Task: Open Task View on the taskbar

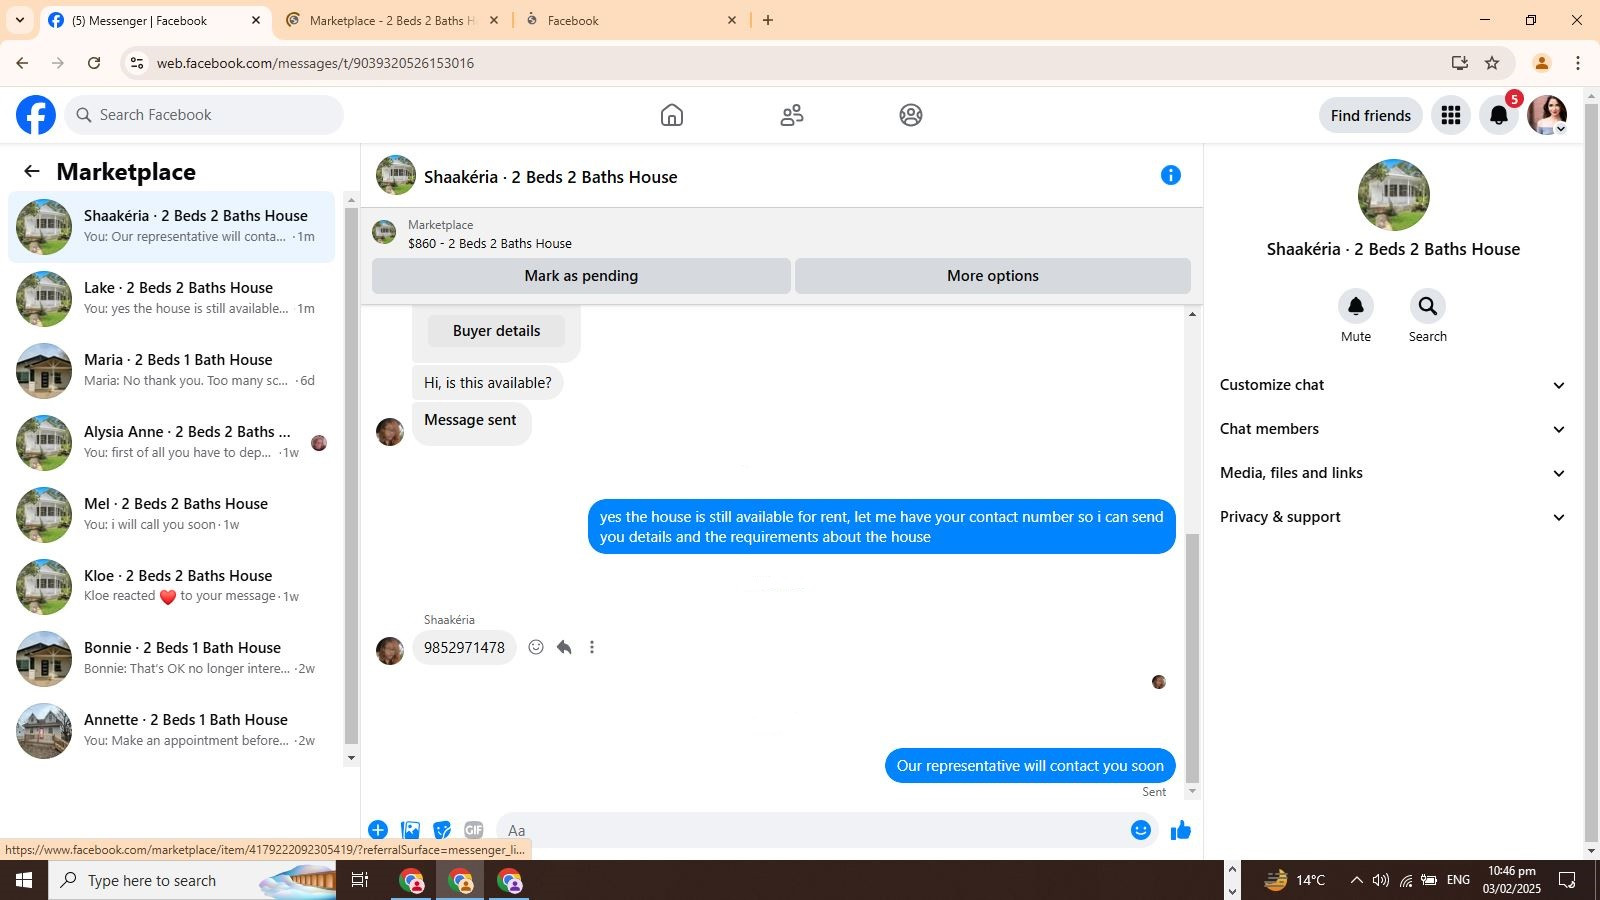Action: 360,881
